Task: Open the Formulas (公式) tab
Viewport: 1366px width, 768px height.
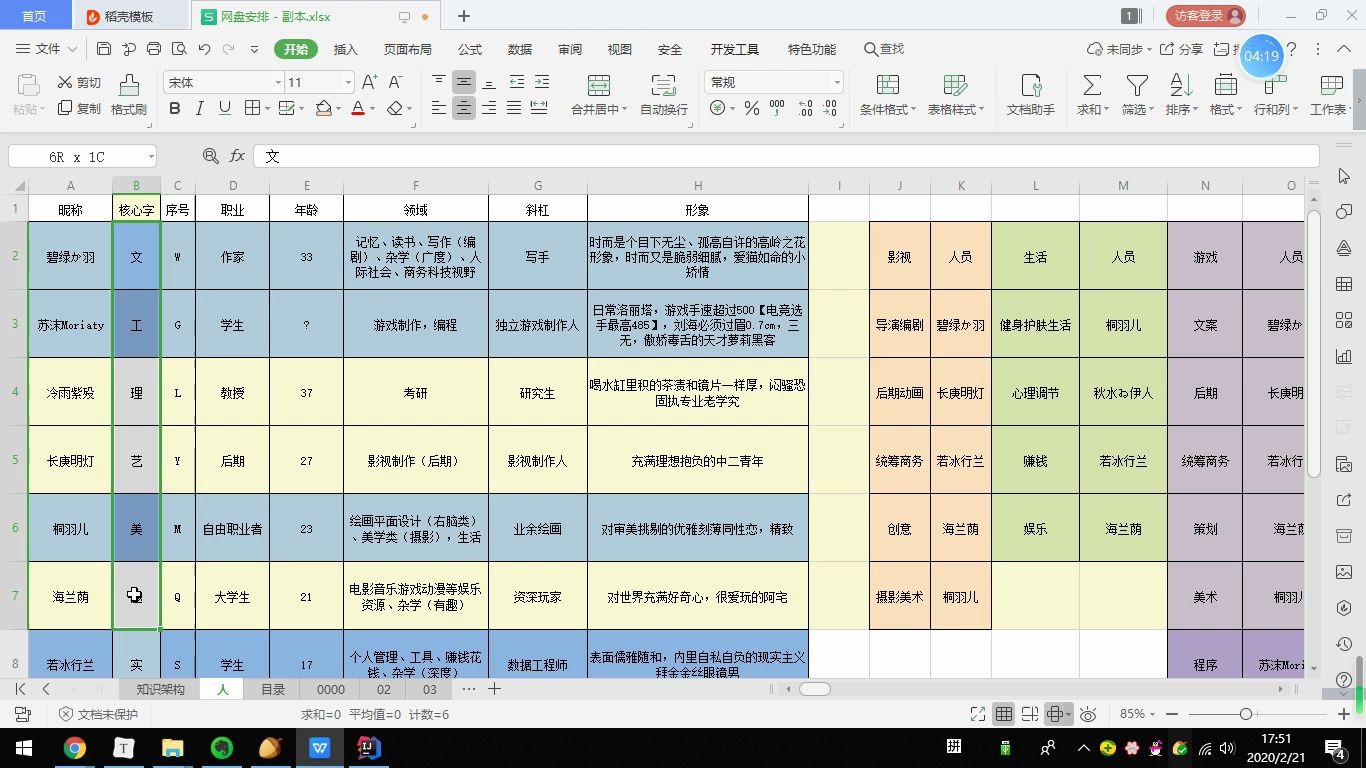Action: [x=470, y=49]
